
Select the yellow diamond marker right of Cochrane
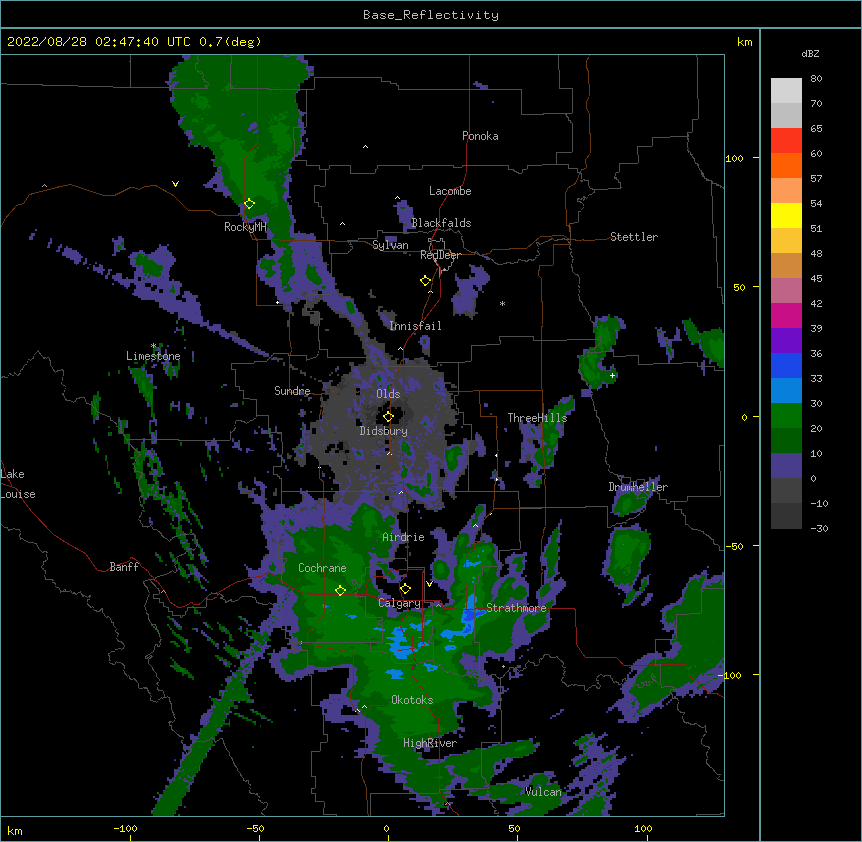pyautogui.click(x=340, y=590)
